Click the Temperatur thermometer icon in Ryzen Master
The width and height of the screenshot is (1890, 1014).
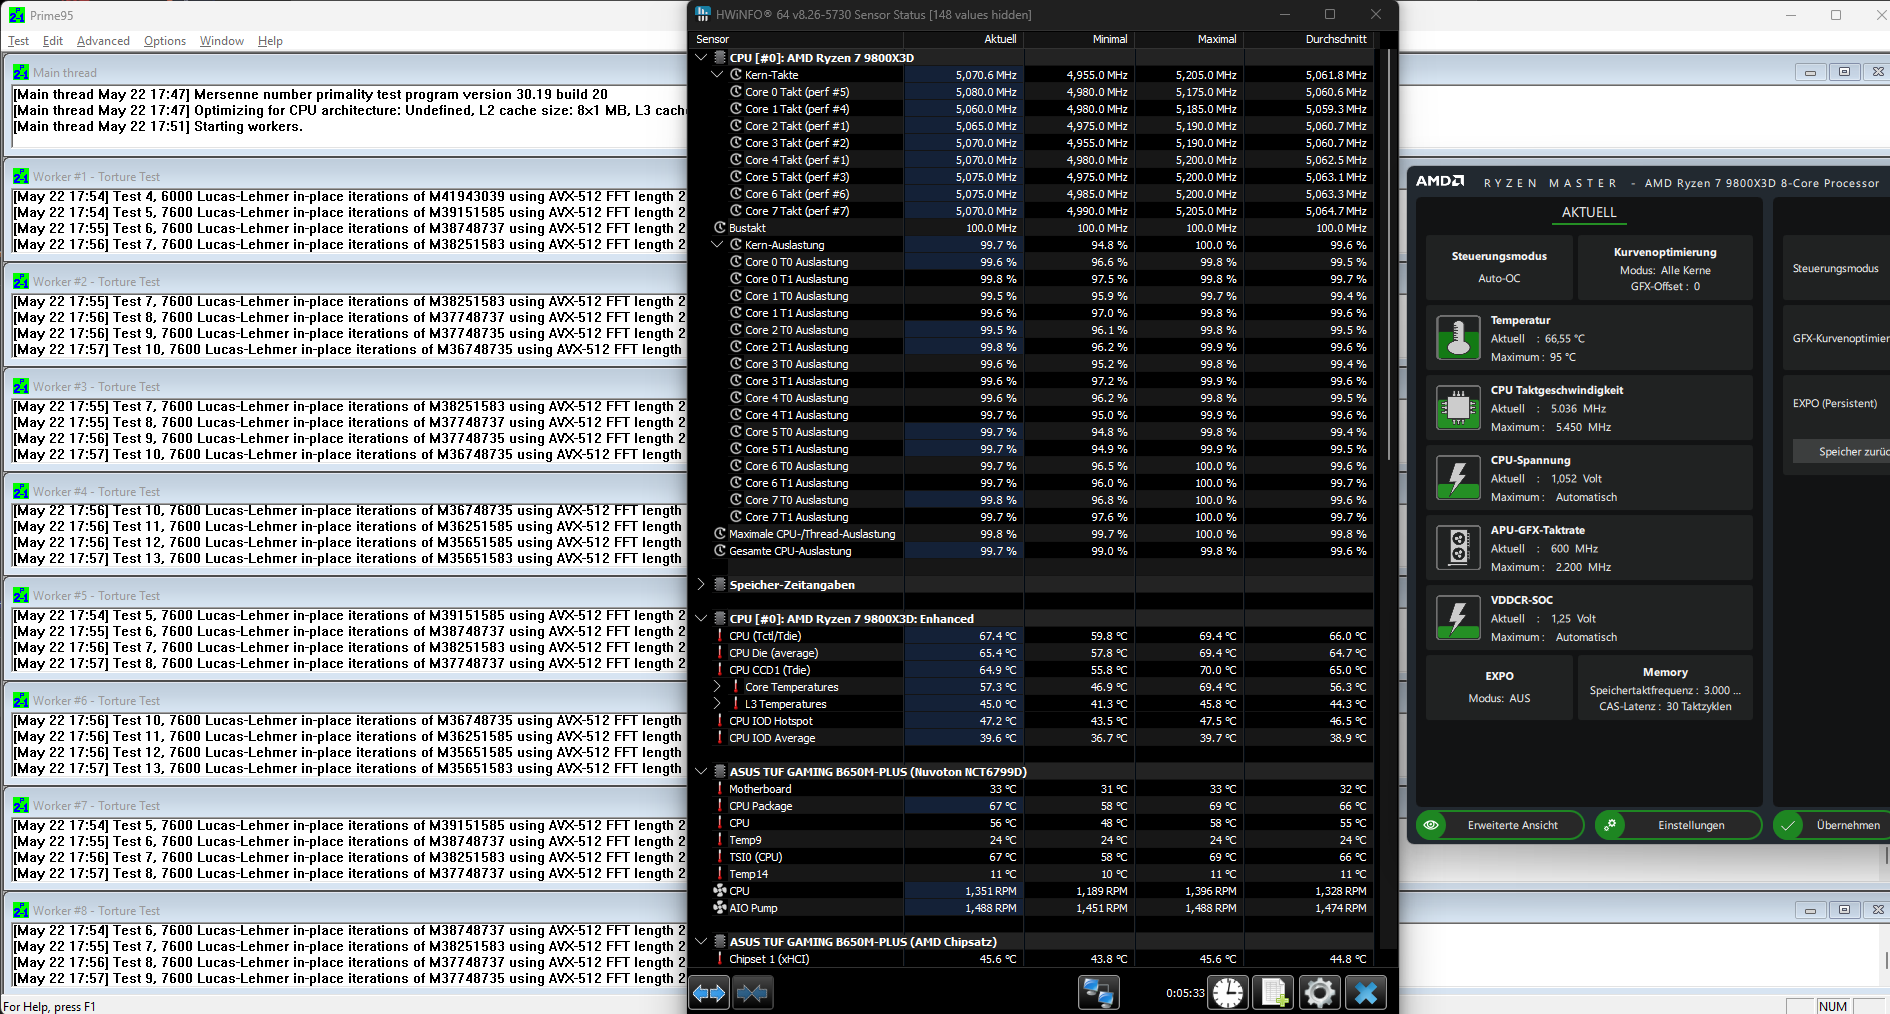1458,338
